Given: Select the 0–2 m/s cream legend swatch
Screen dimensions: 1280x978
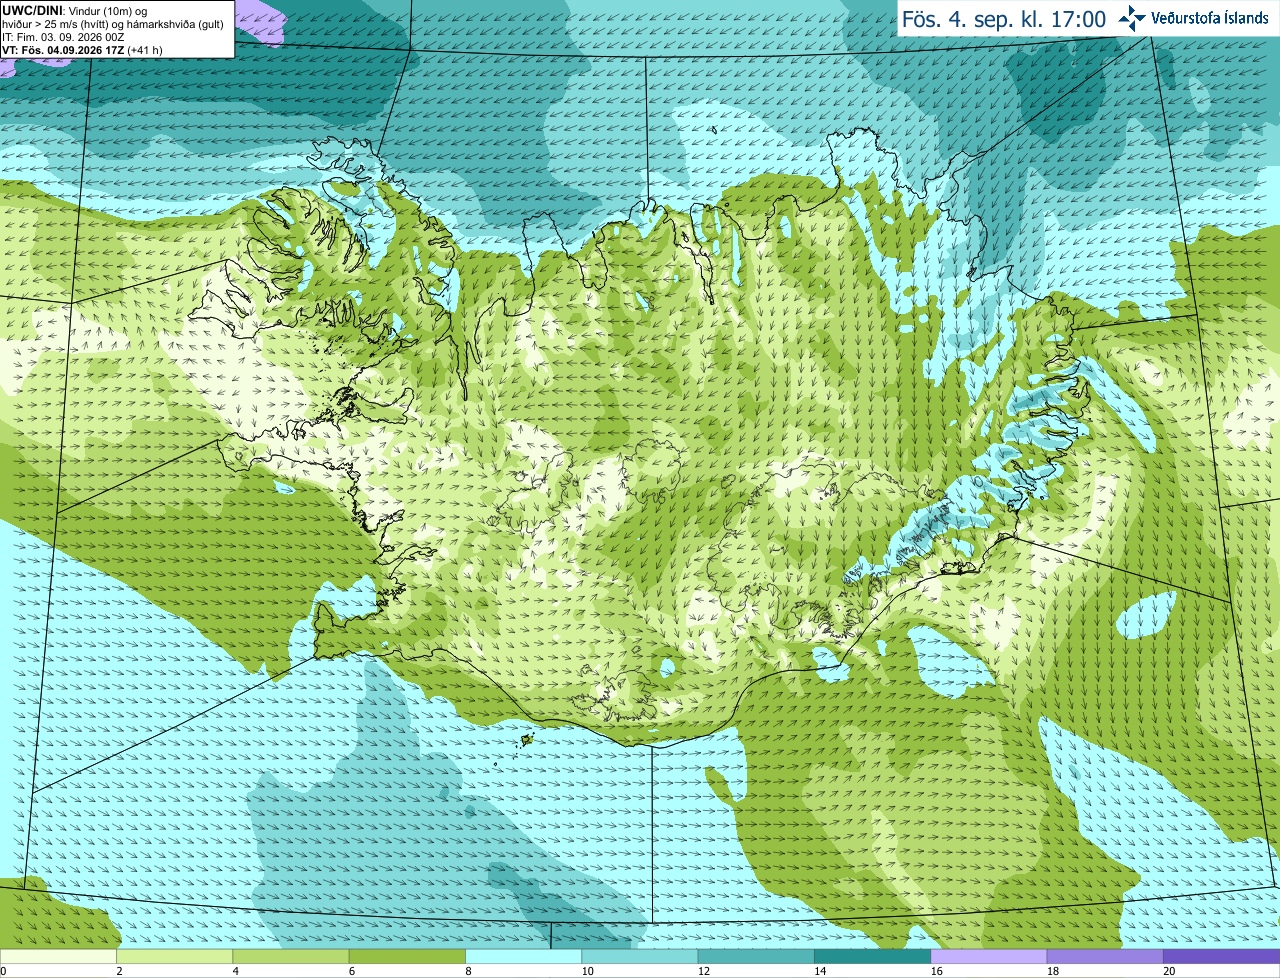Looking at the screenshot, I should (x=58, y=956).
